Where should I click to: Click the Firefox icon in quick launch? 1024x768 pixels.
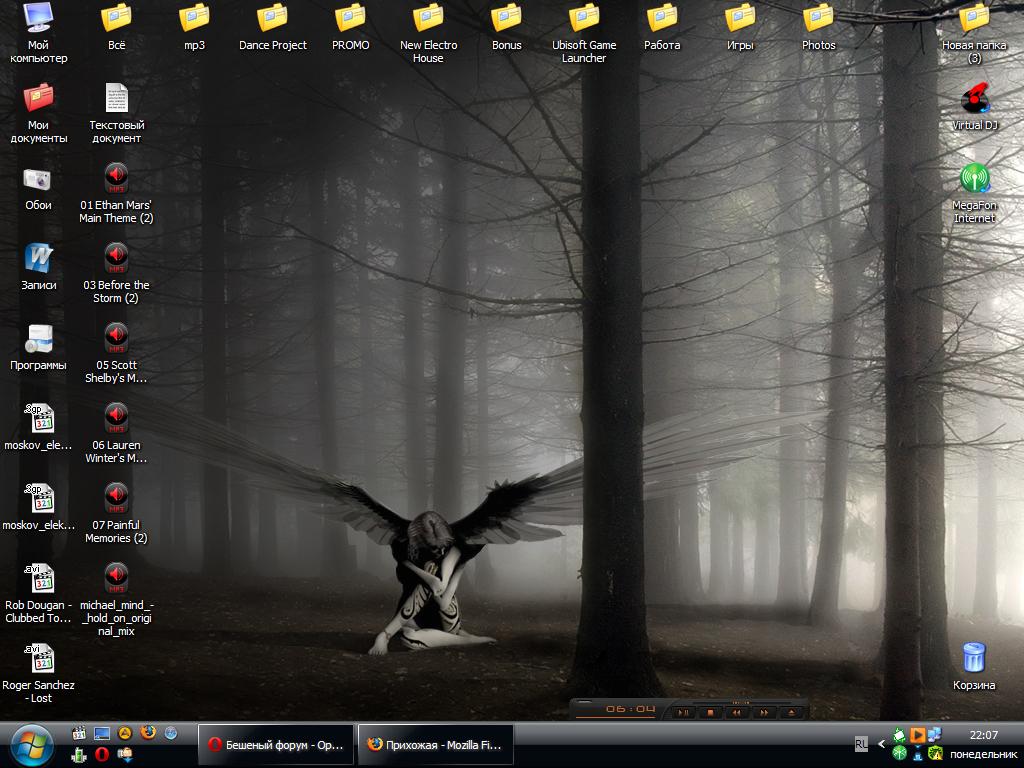(x=148, y=733)
